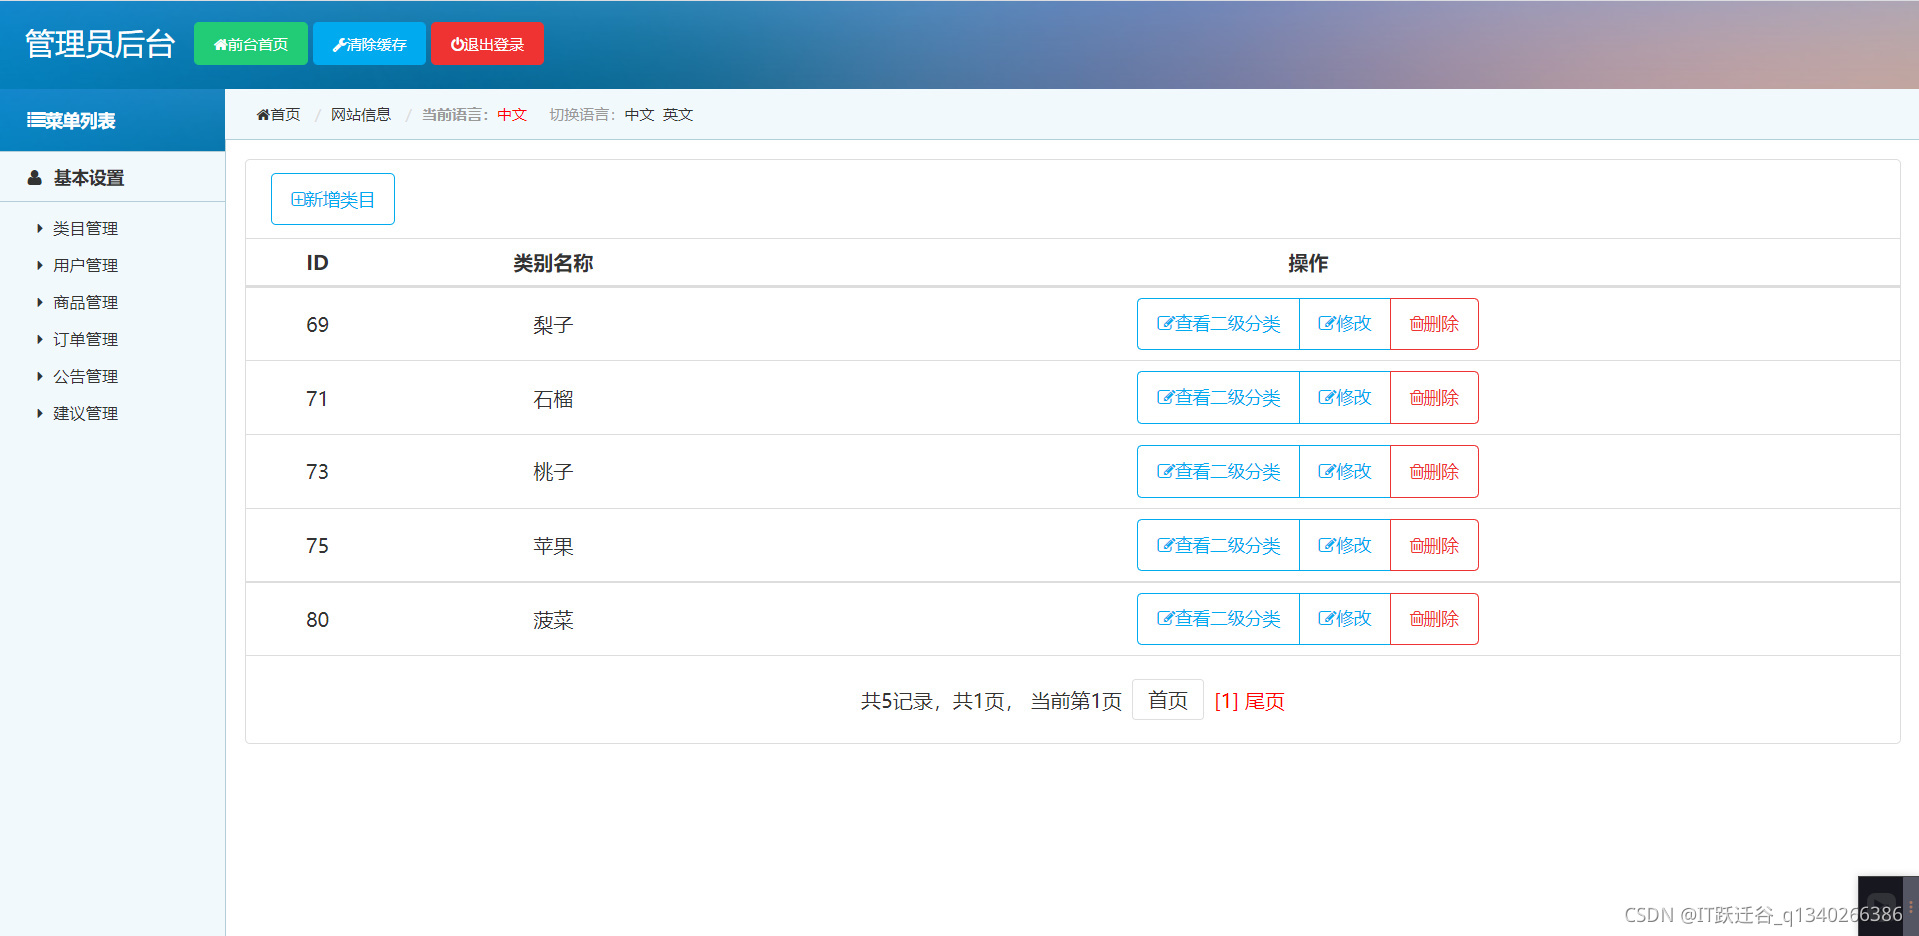1919x936 pixels.
Task: Click ID cell 71
Action: click(317, 399)
